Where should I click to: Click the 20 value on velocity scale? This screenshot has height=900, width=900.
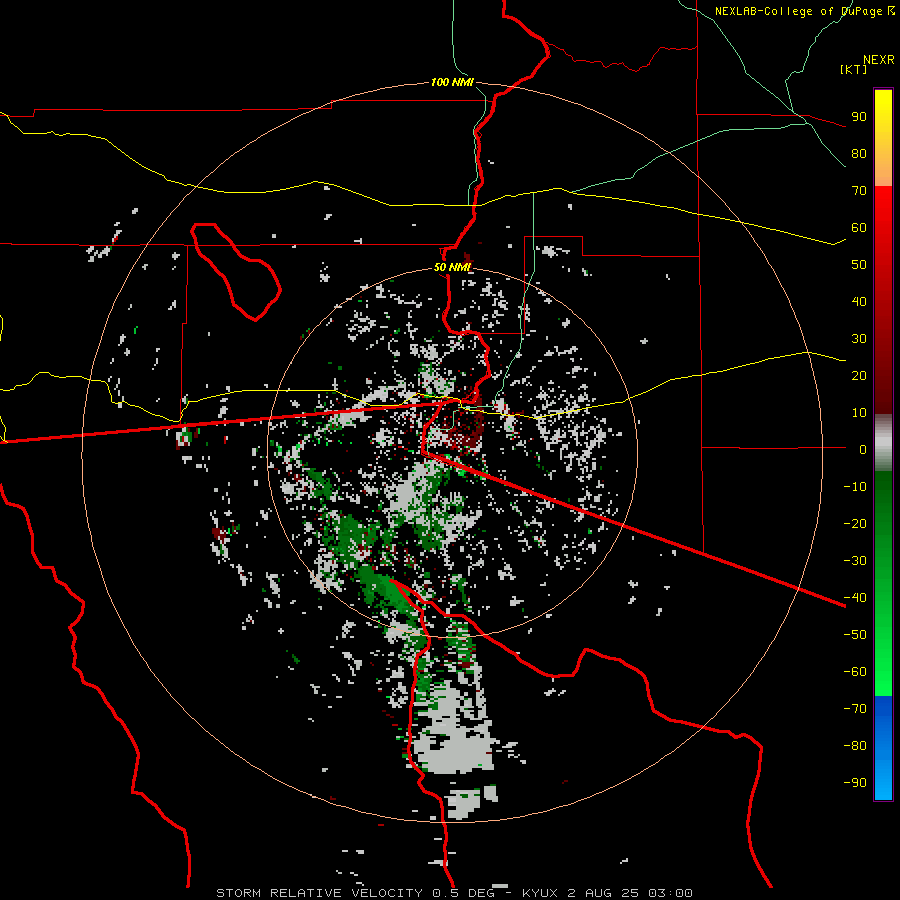click(x=859, y=376)
